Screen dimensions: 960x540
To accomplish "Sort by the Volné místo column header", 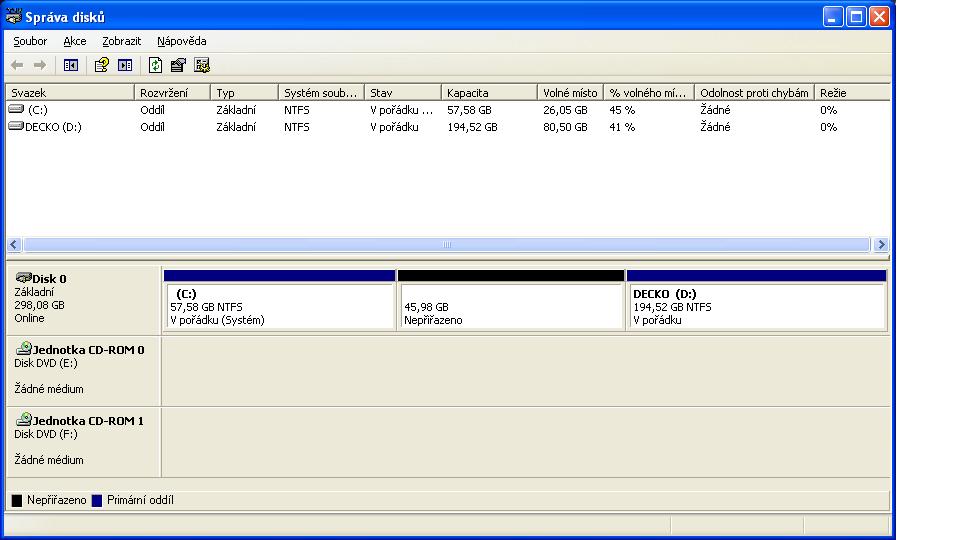I will coord(571,92).
